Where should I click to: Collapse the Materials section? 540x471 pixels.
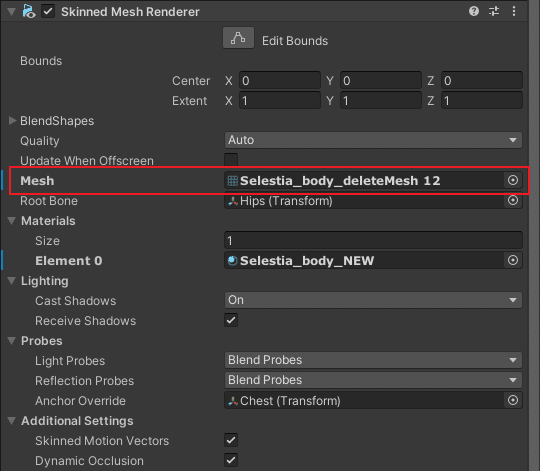(x=12, y=221)
